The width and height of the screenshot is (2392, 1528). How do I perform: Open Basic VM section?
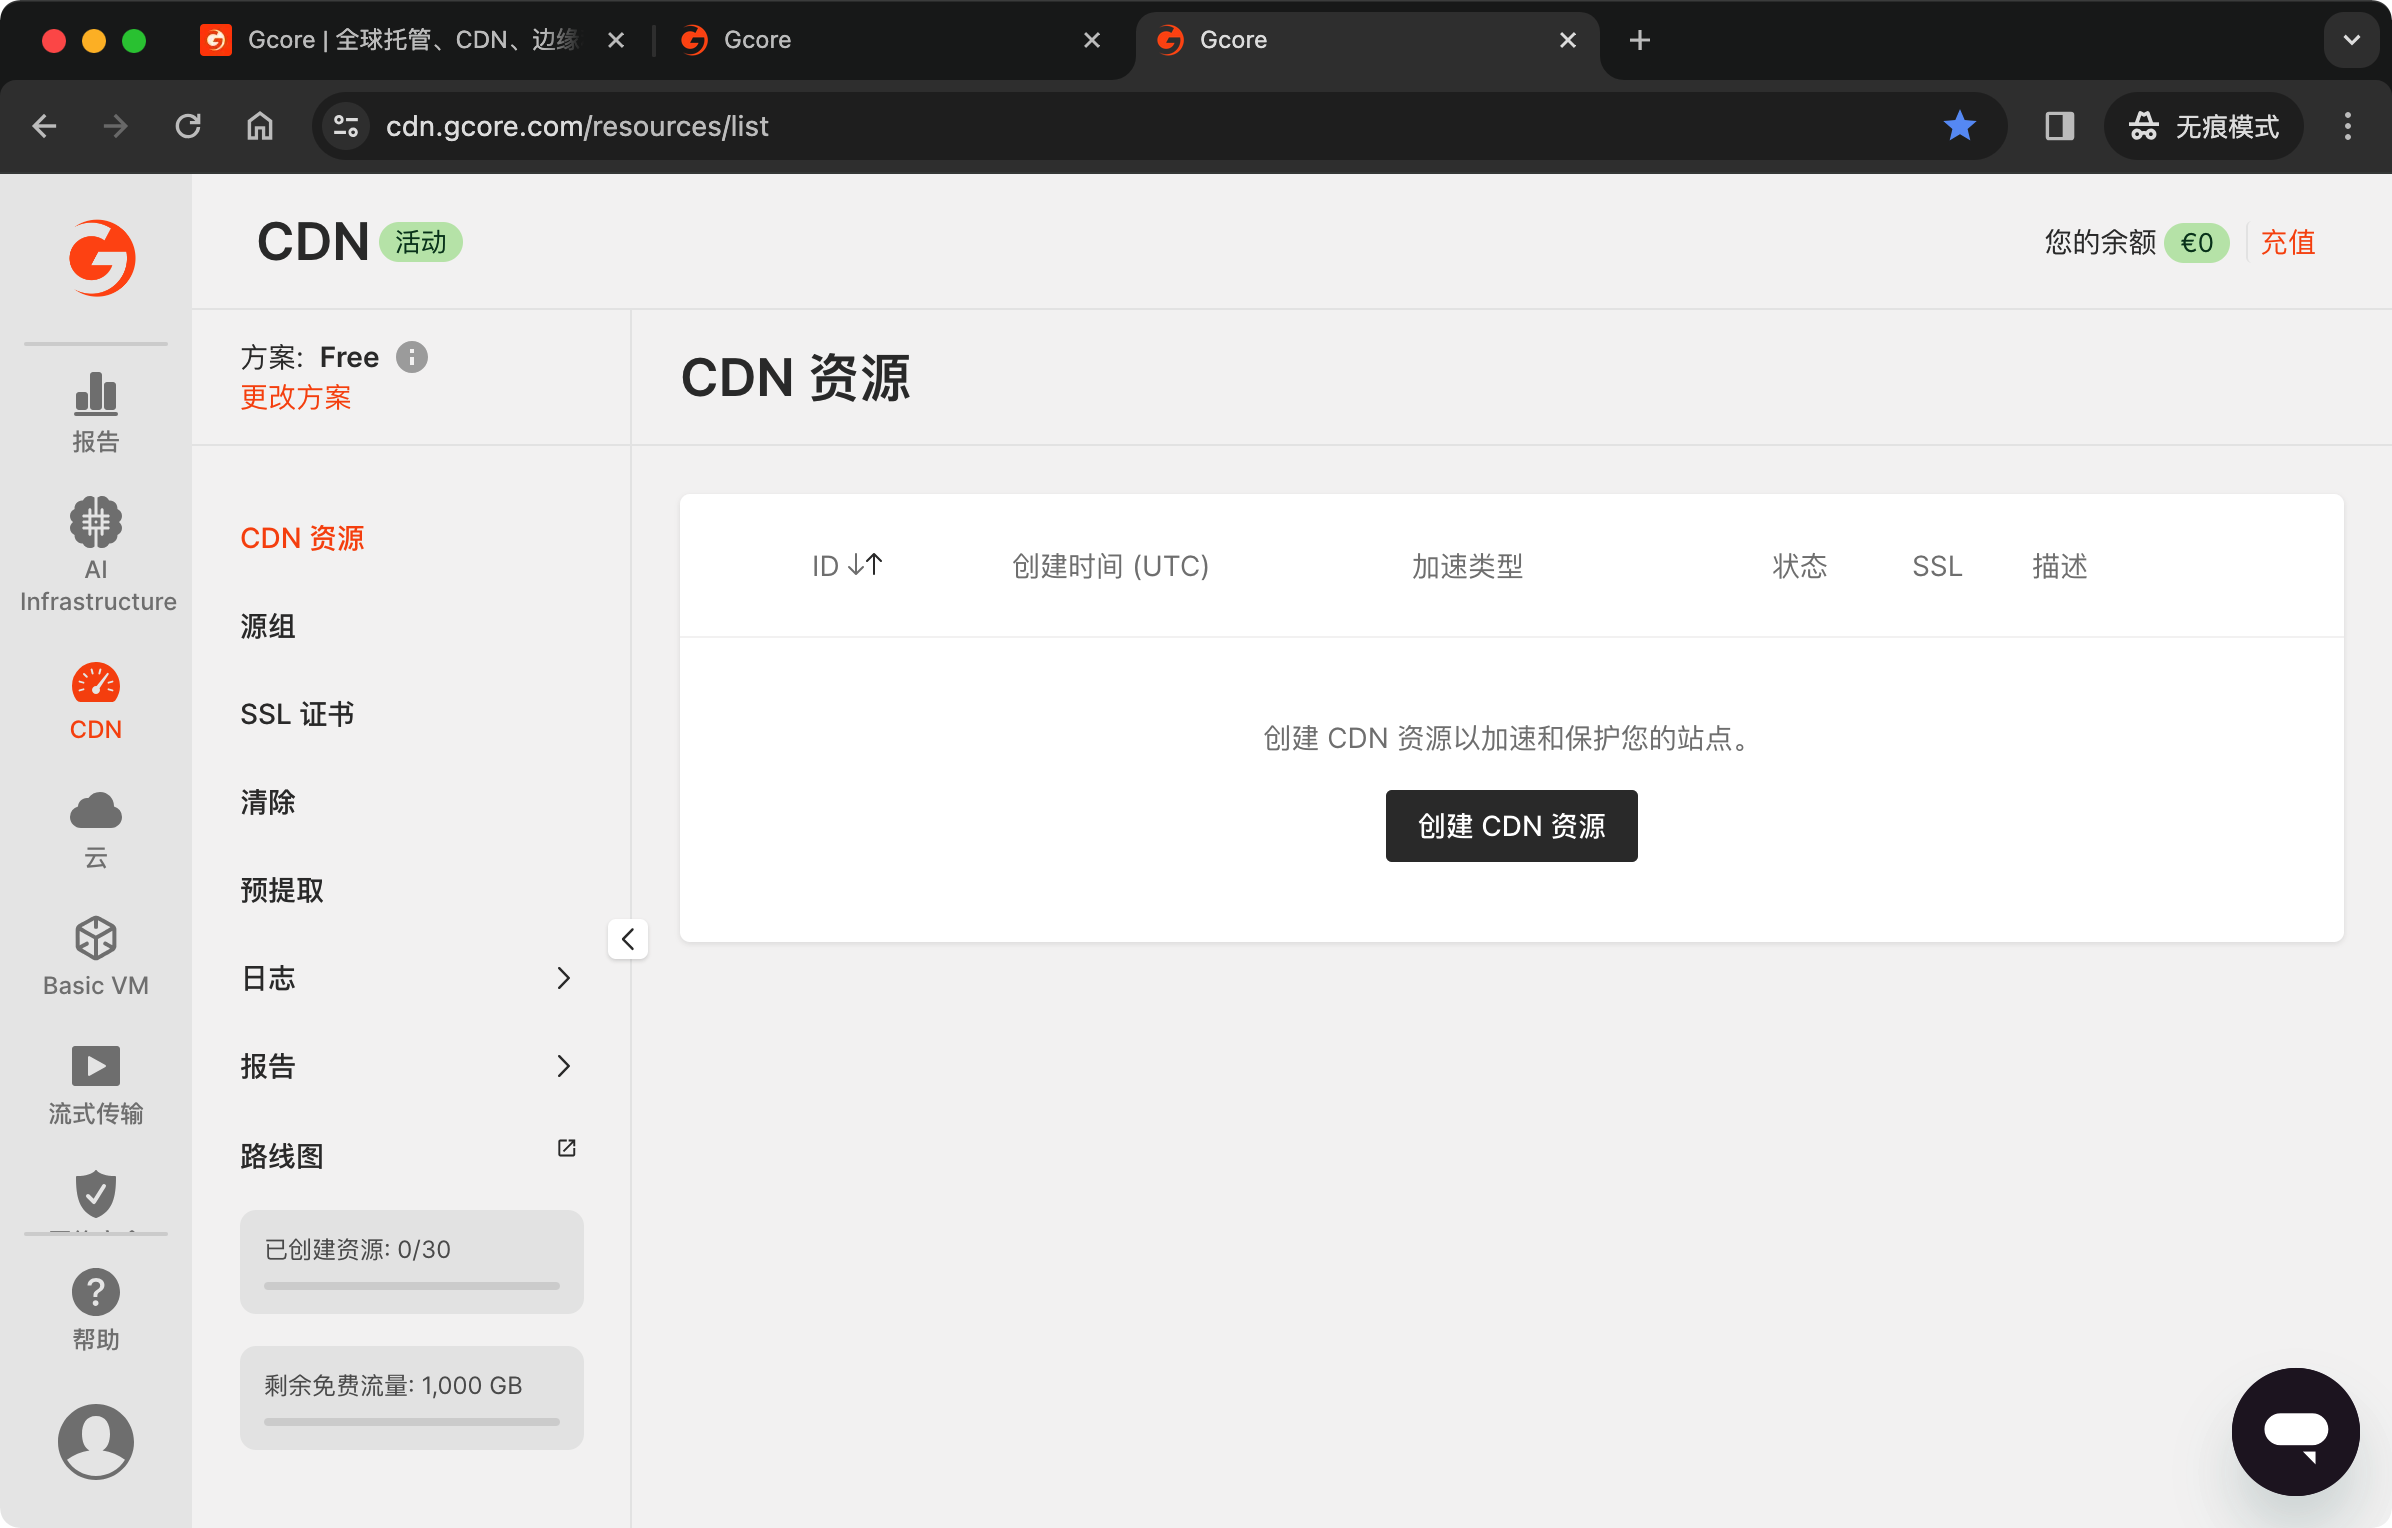96,957
